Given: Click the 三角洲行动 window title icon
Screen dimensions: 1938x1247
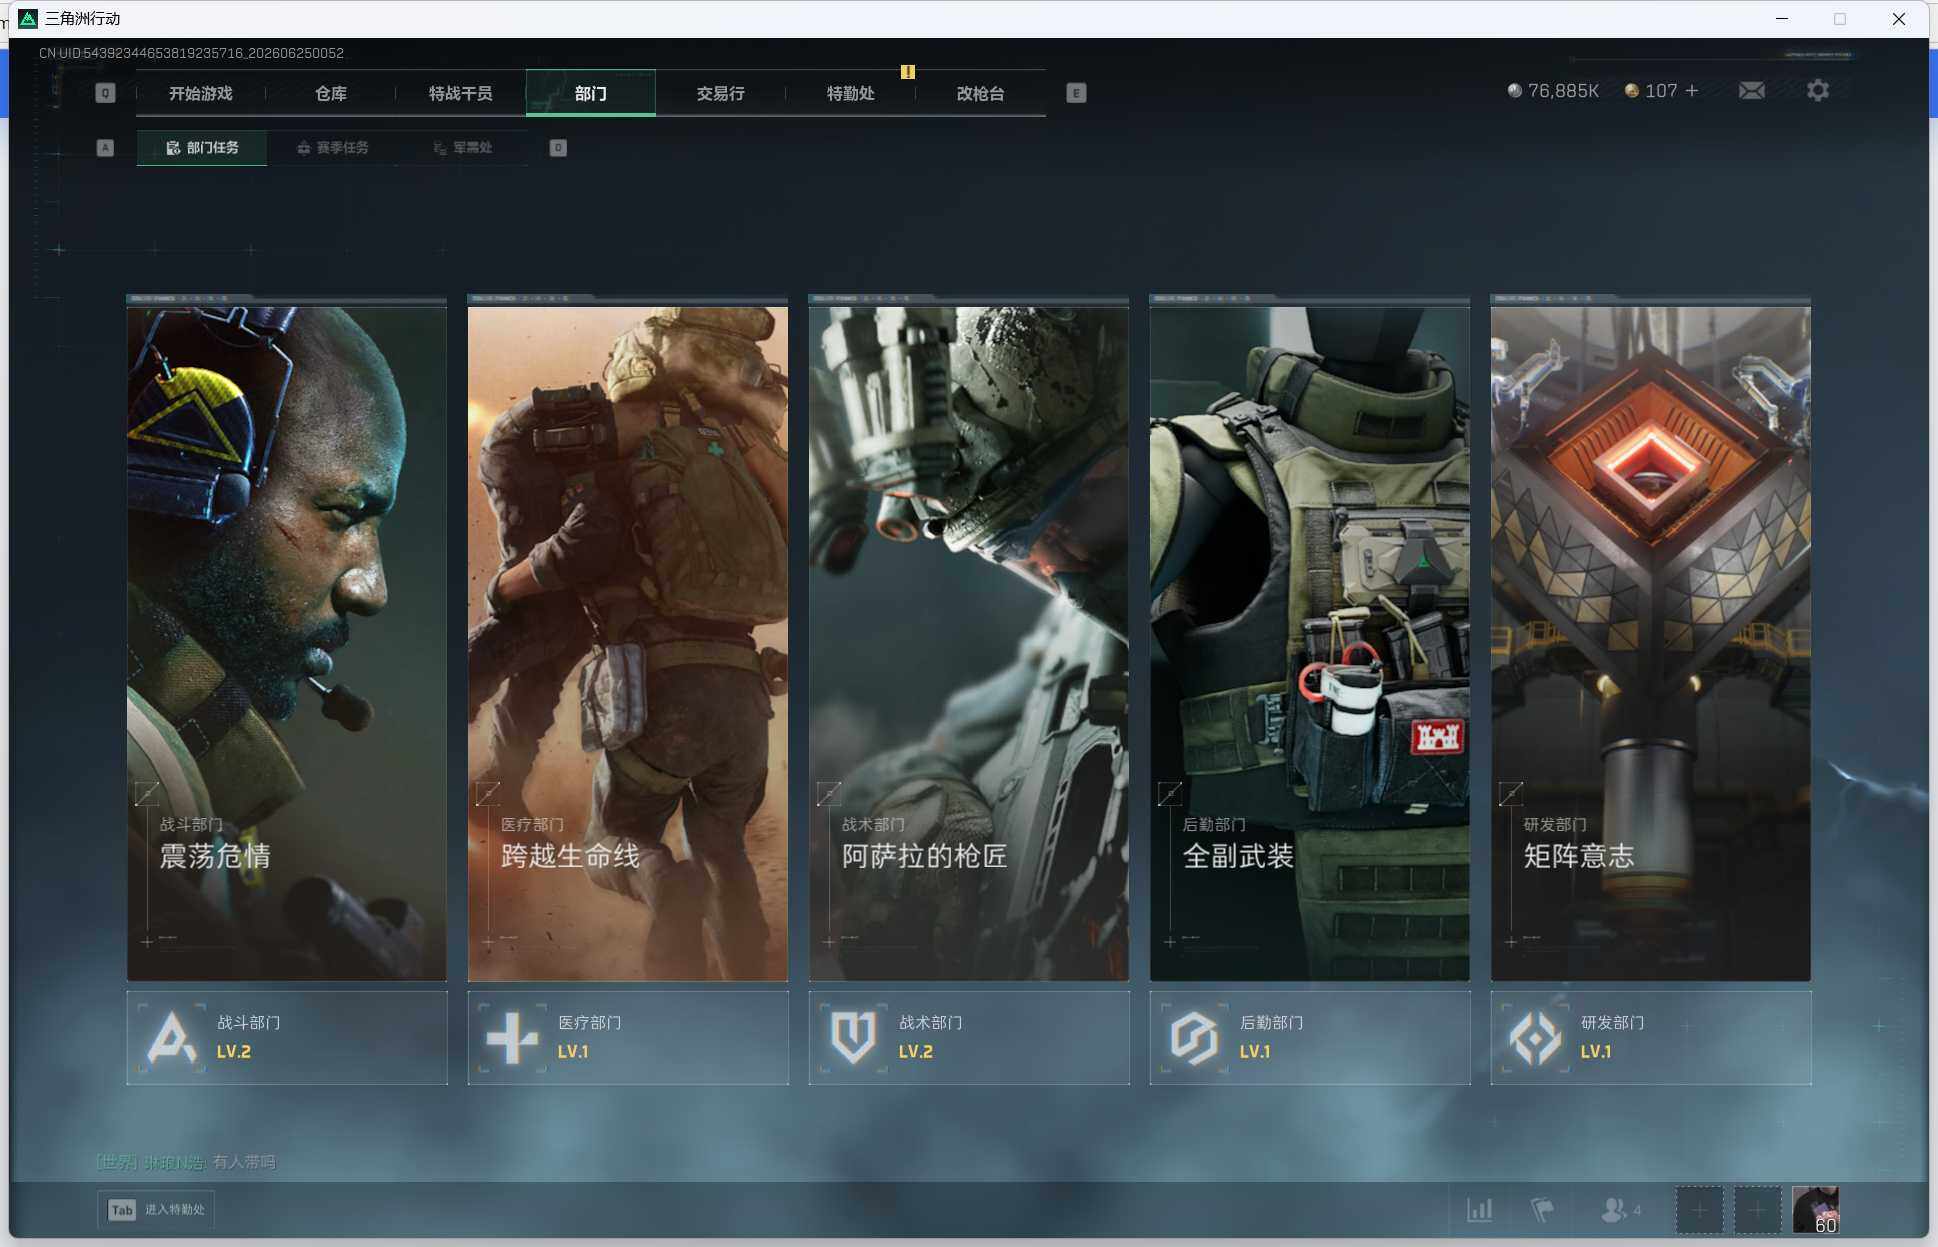Looking at the screenshot, I should [x=28, y=19].
